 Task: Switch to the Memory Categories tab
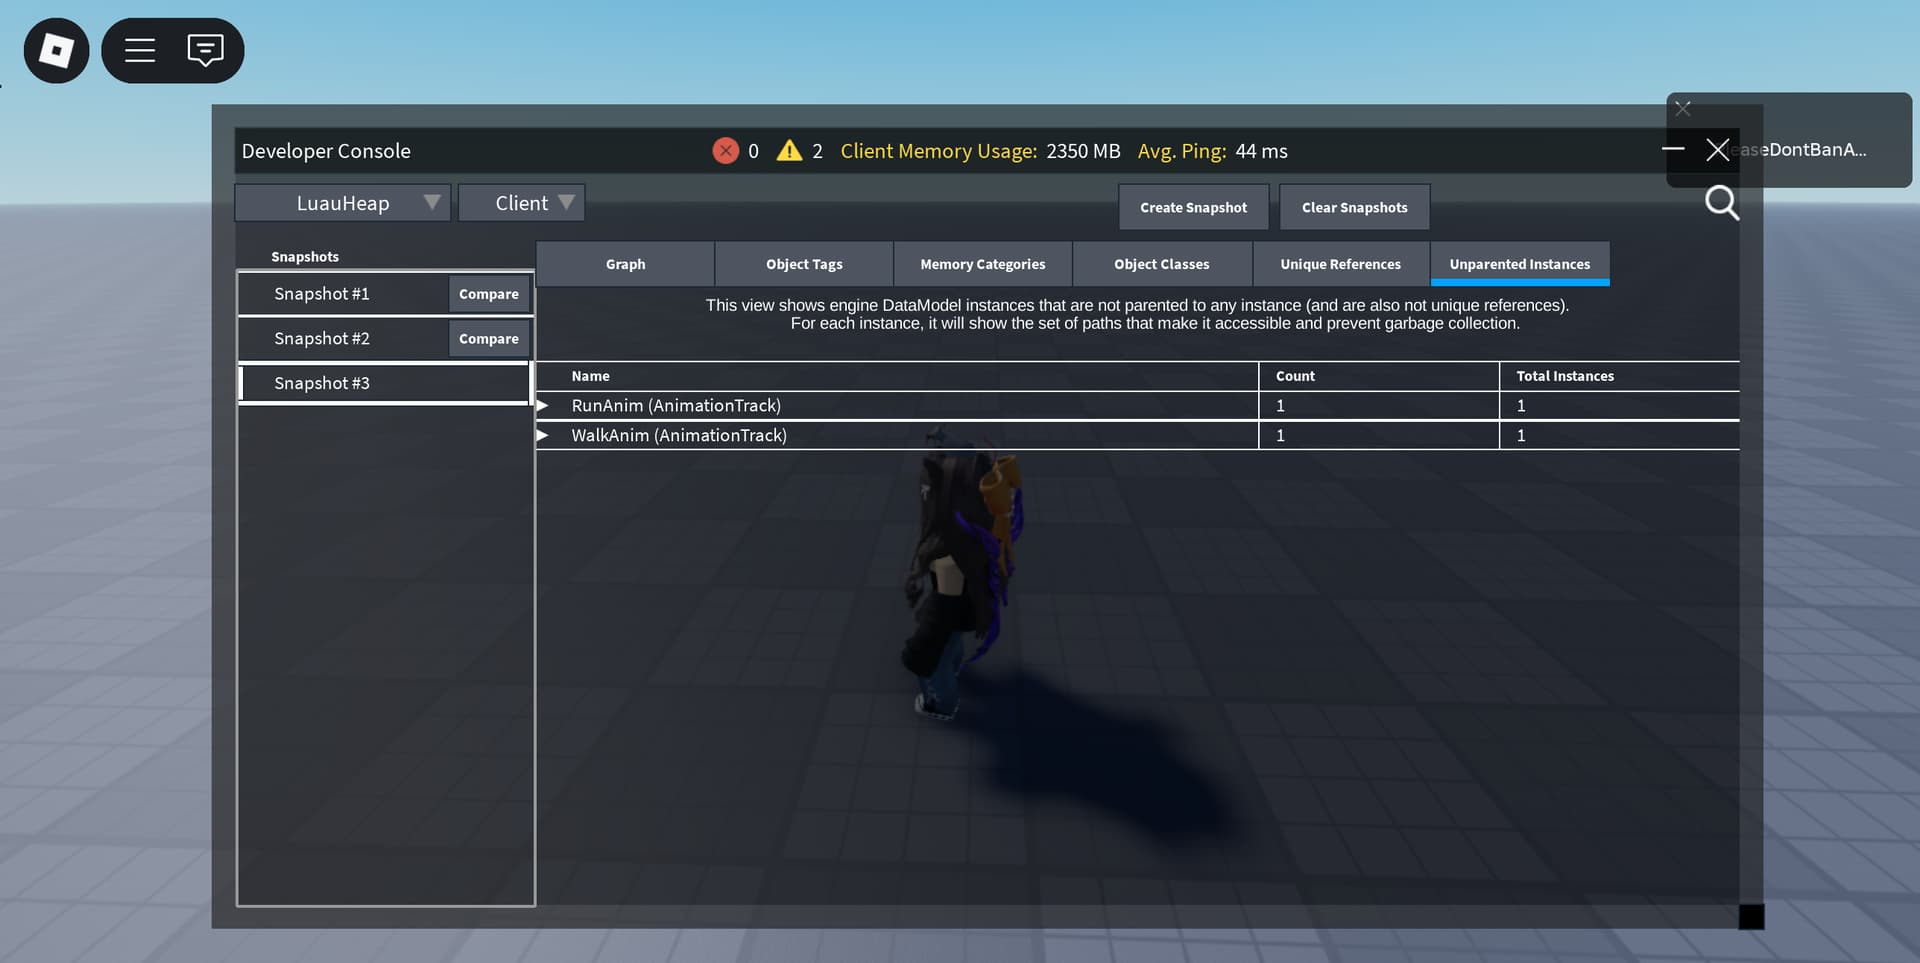coord(982,263)
